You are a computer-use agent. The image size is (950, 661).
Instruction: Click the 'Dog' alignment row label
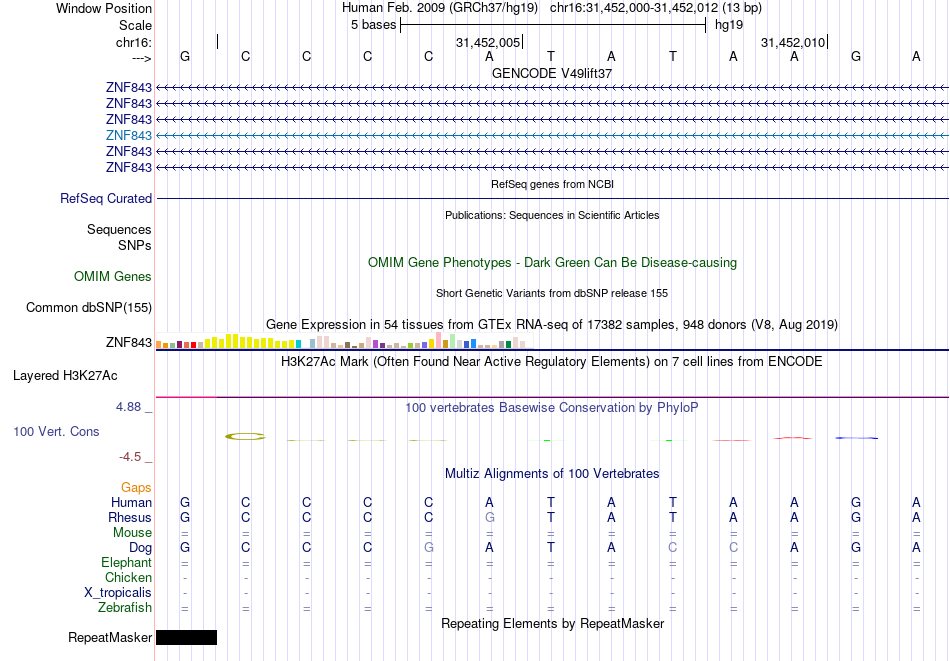(x=141, y=548)
